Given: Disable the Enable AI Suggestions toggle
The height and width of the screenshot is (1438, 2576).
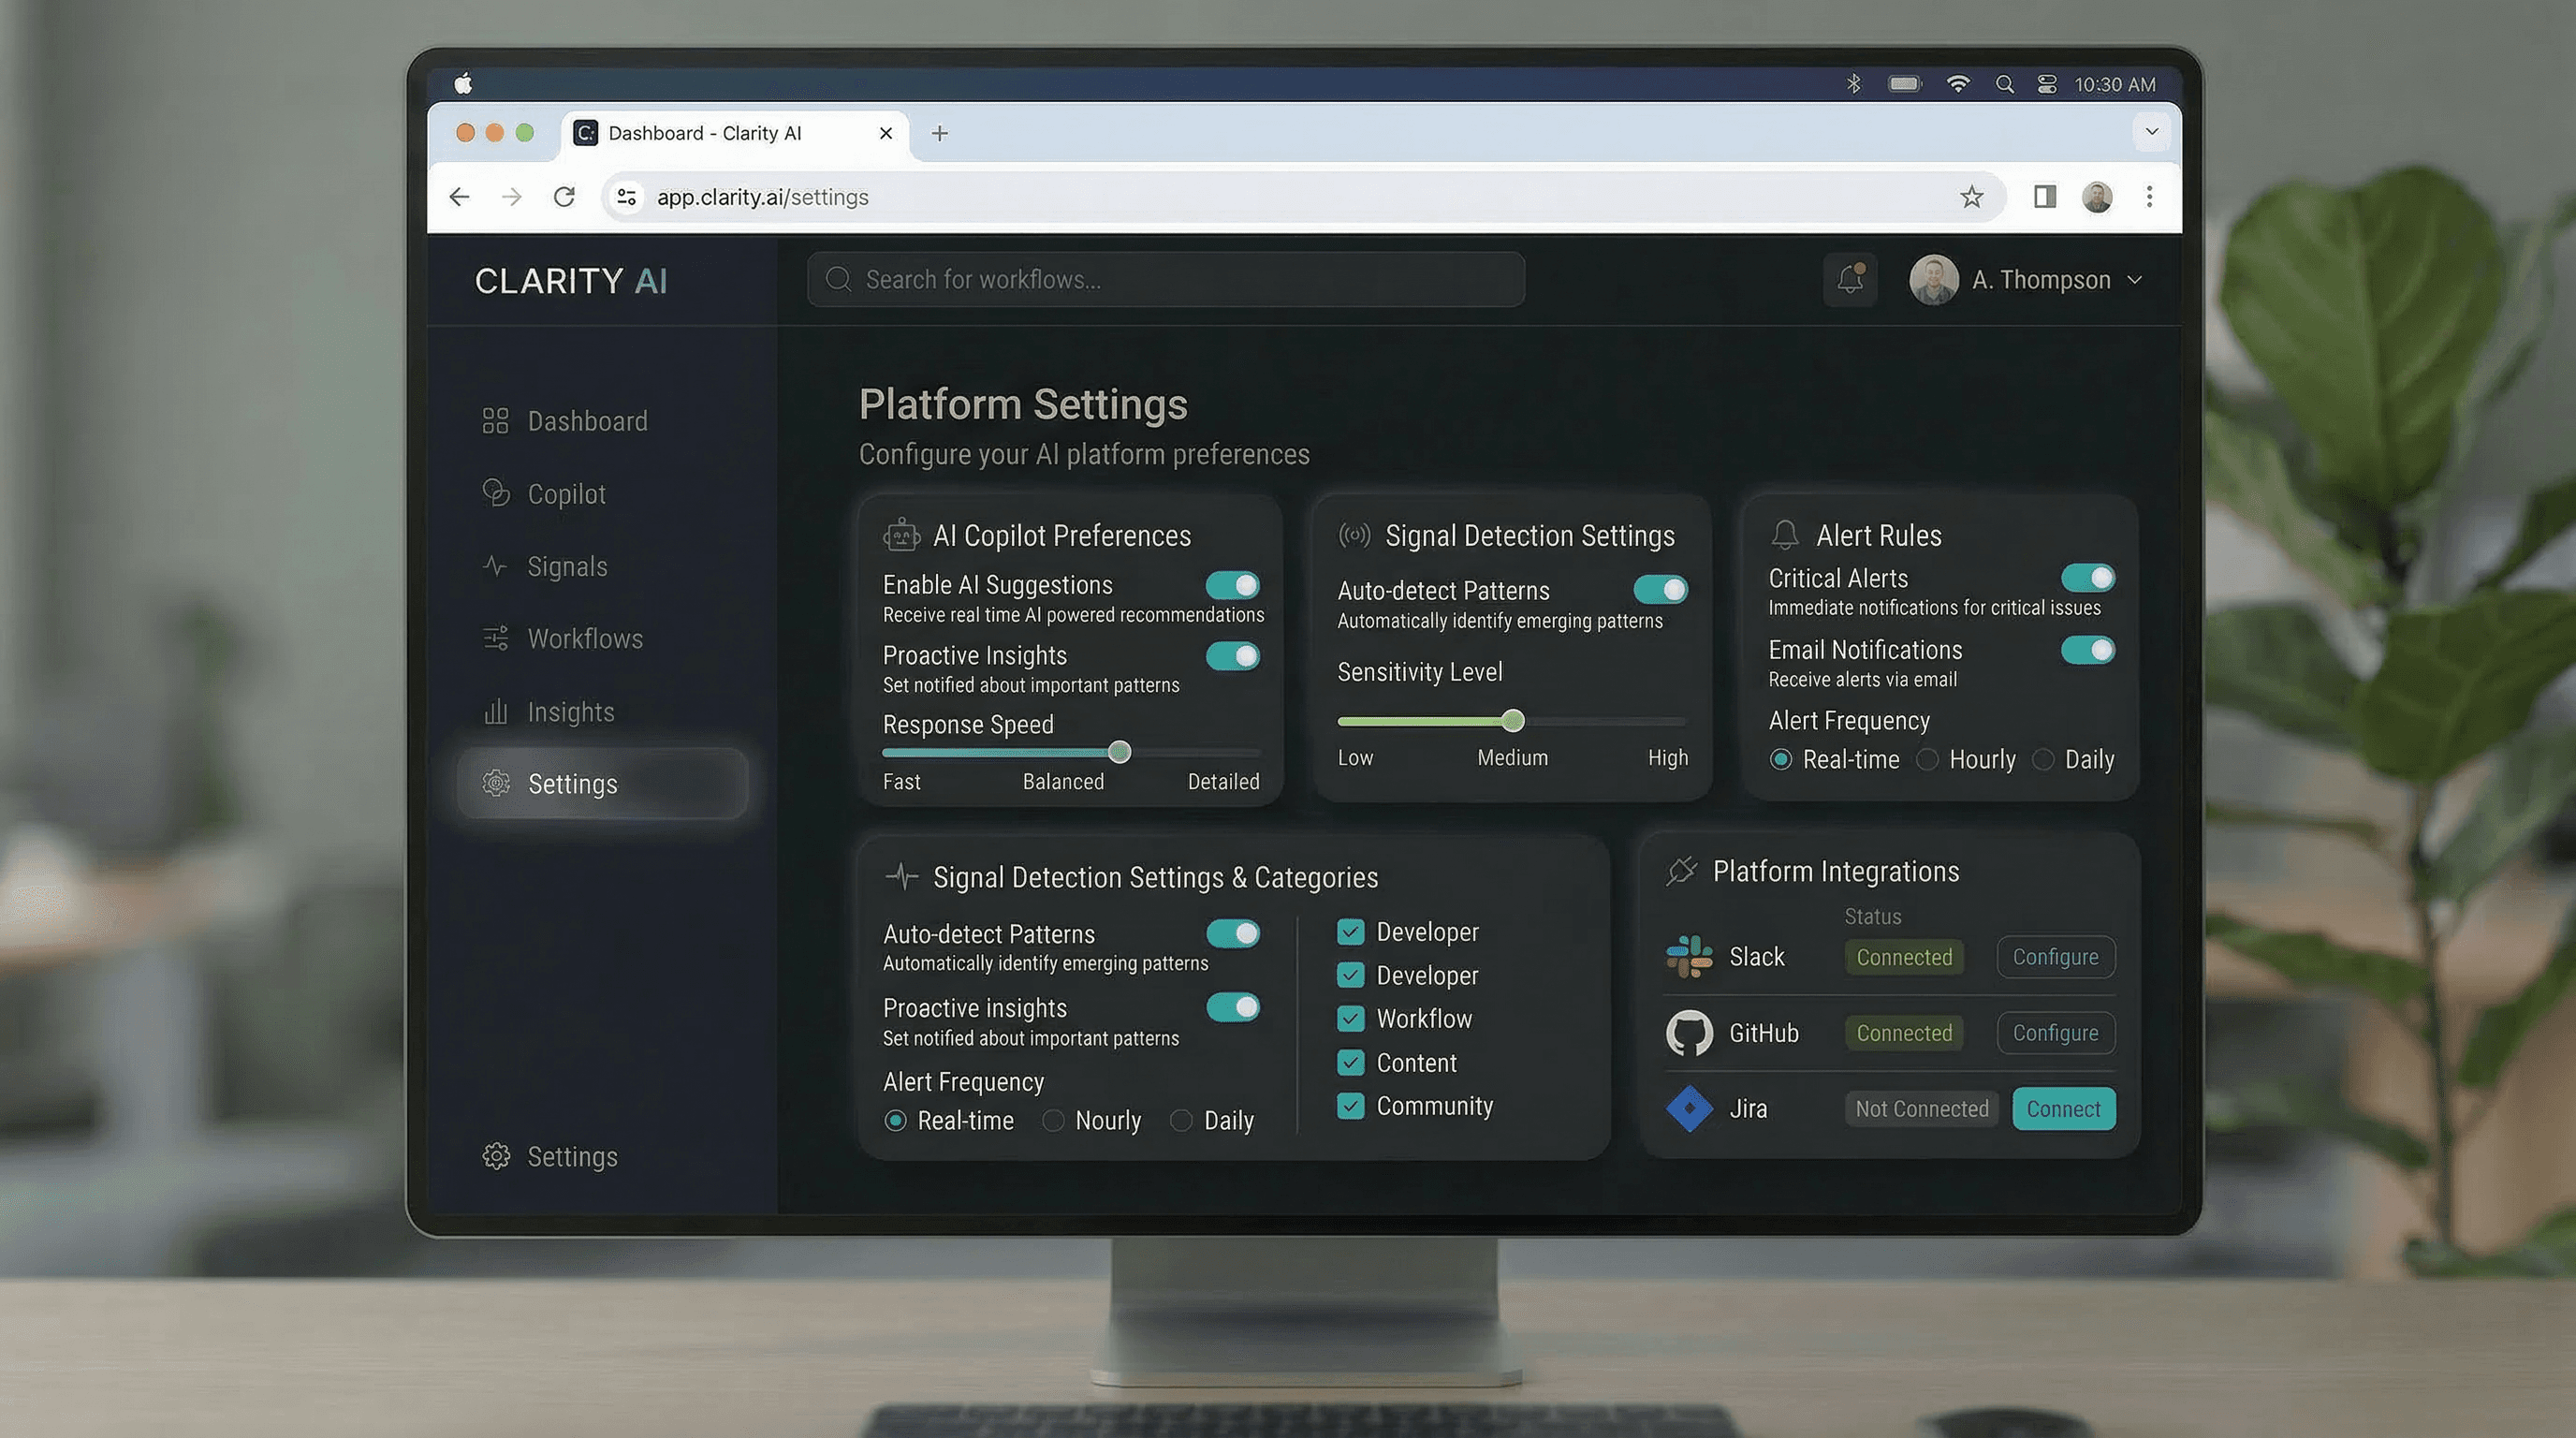Looking at the screenshot, I should pos(1232,585).
